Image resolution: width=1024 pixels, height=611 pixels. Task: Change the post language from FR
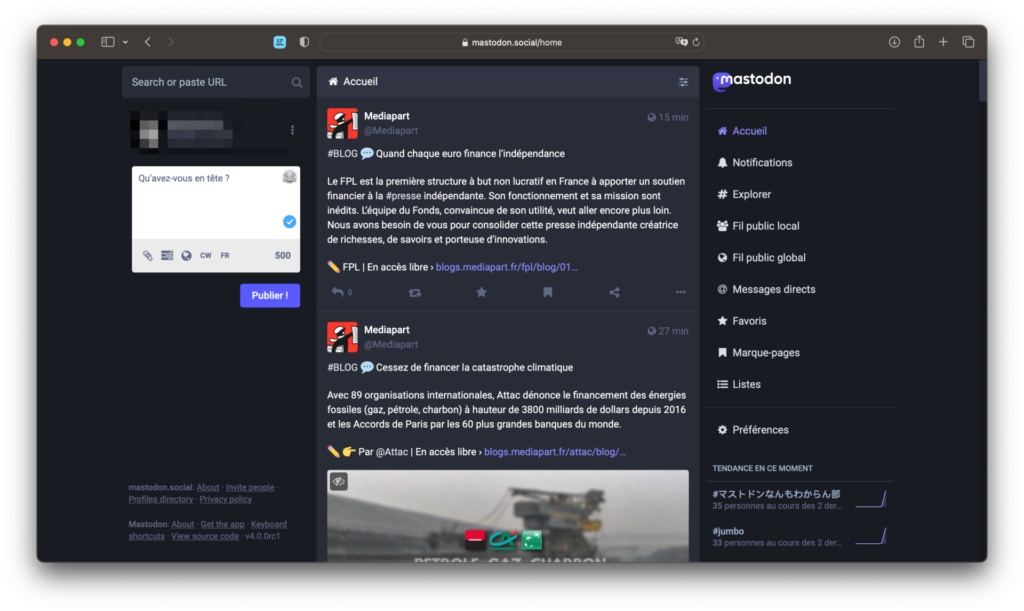[225, 255]
